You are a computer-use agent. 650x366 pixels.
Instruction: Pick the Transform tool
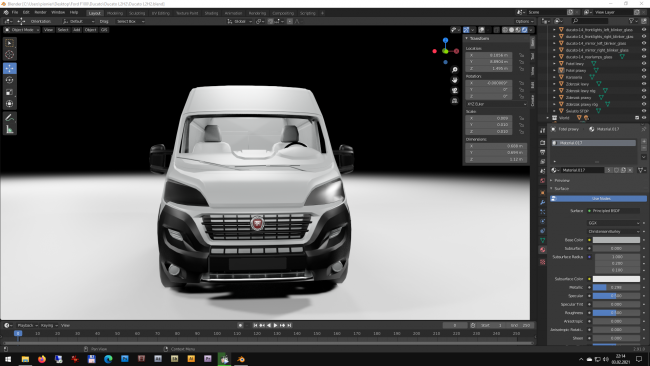pyautogui.click(x=10, y=104)
